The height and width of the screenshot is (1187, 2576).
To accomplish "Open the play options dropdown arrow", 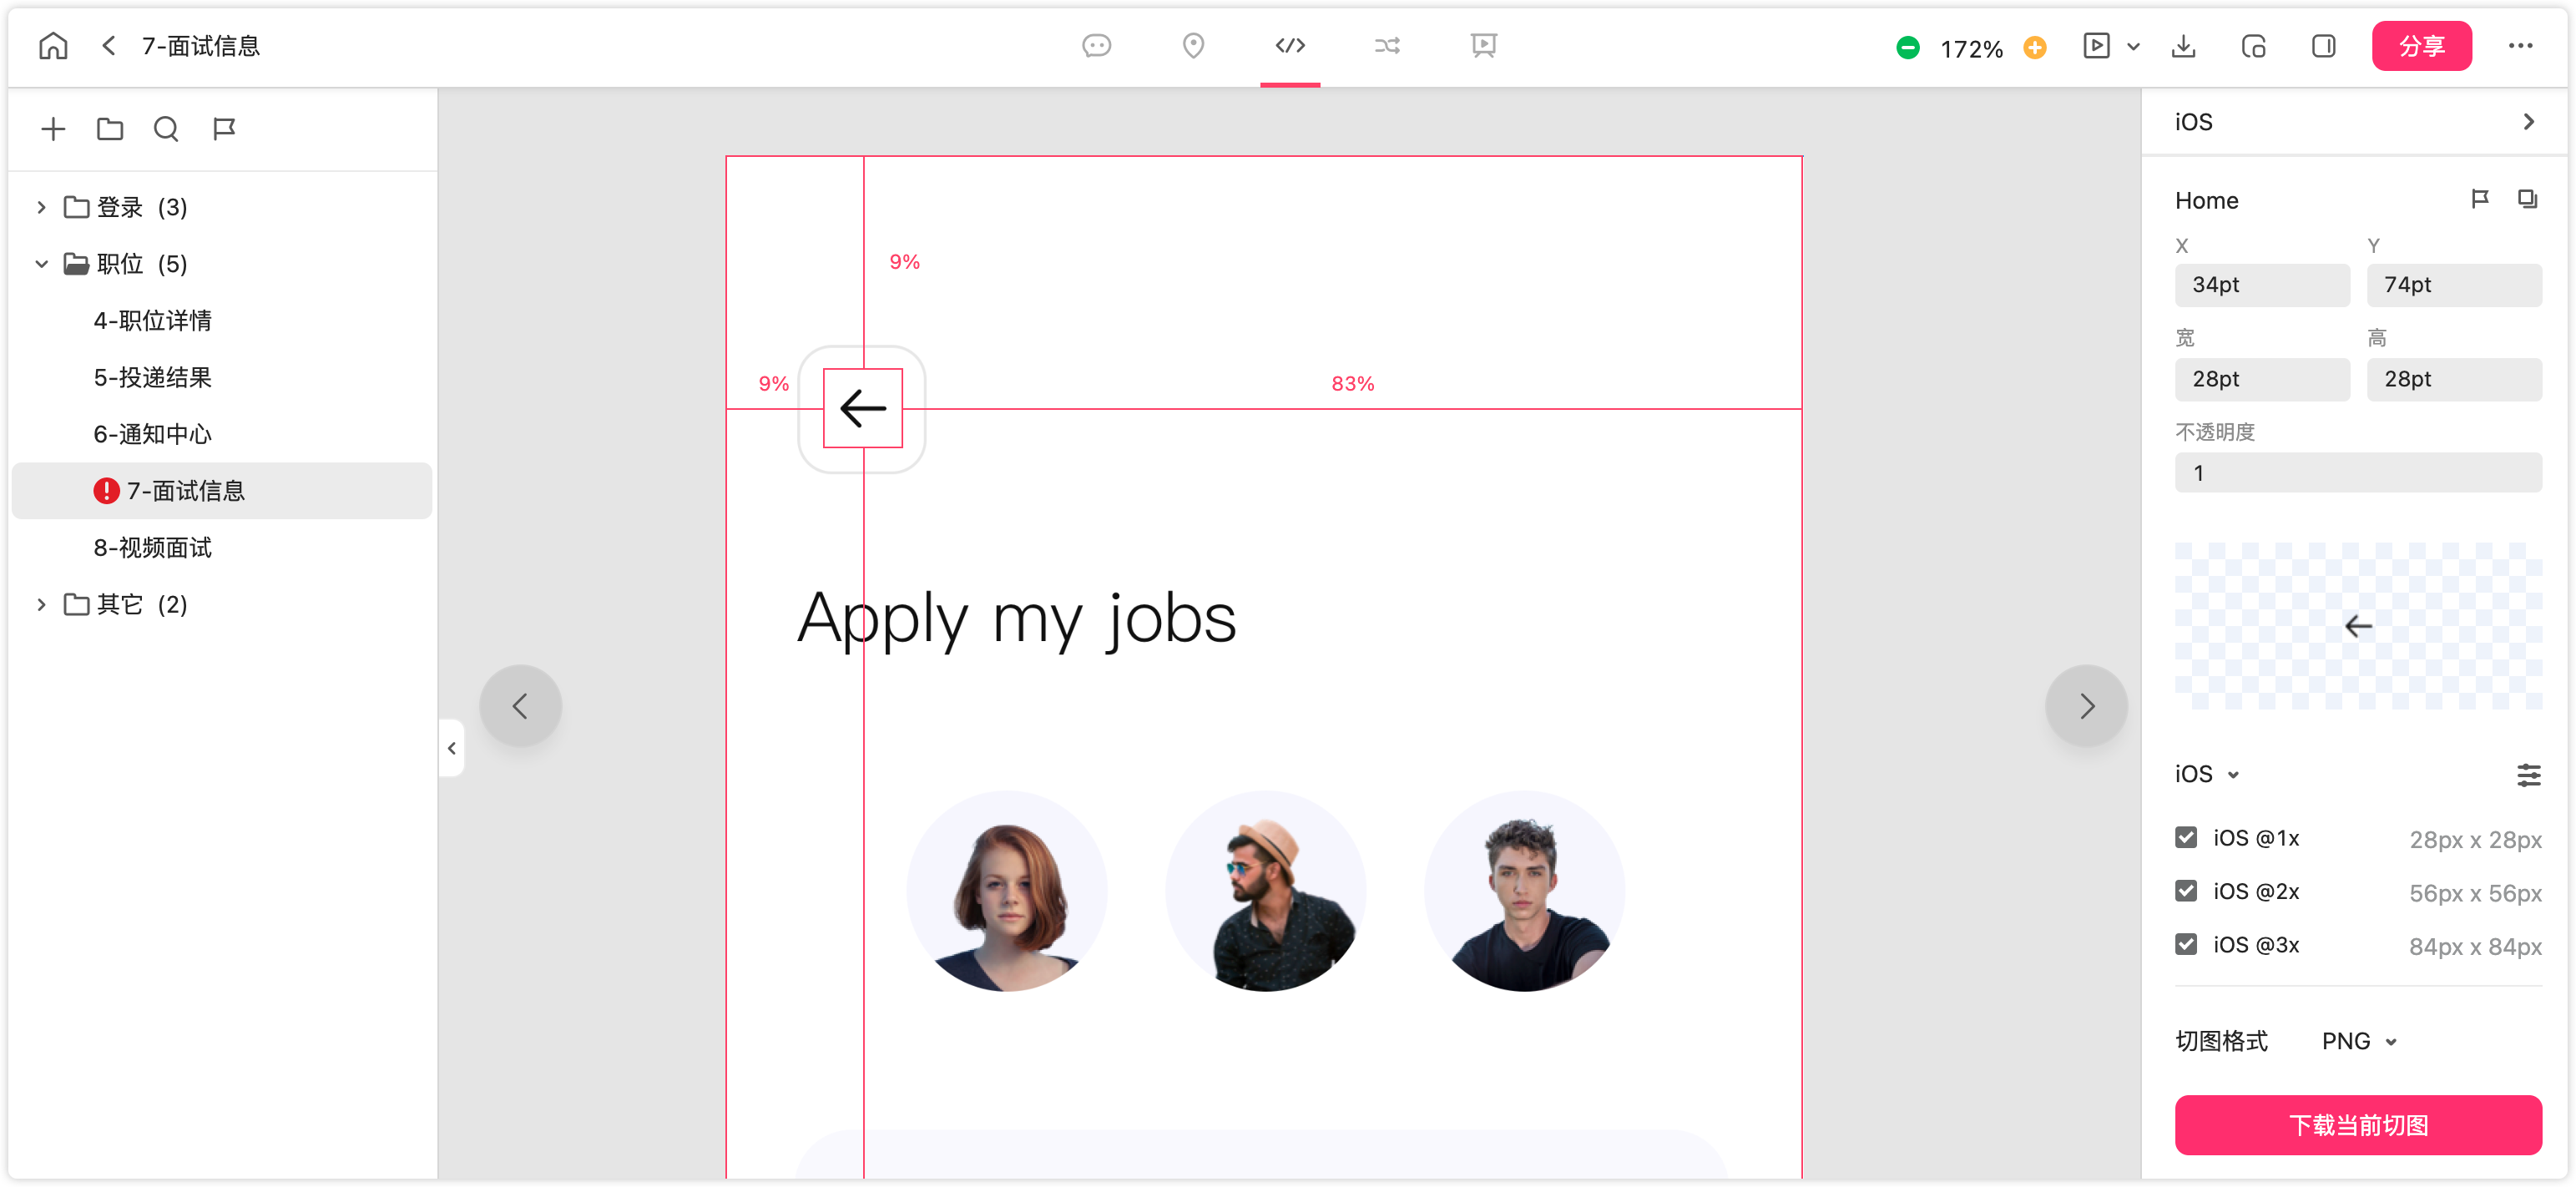I will point(2132,47).
